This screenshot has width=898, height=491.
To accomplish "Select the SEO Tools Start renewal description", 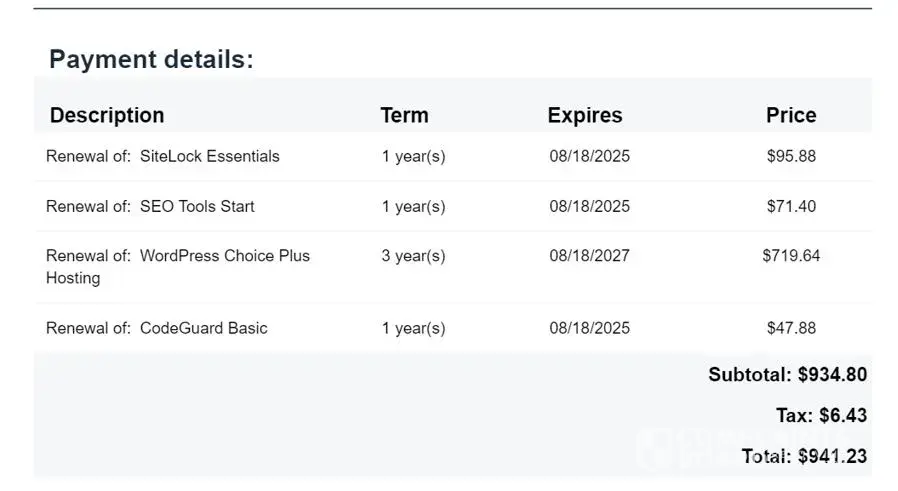I will [150, 206].
